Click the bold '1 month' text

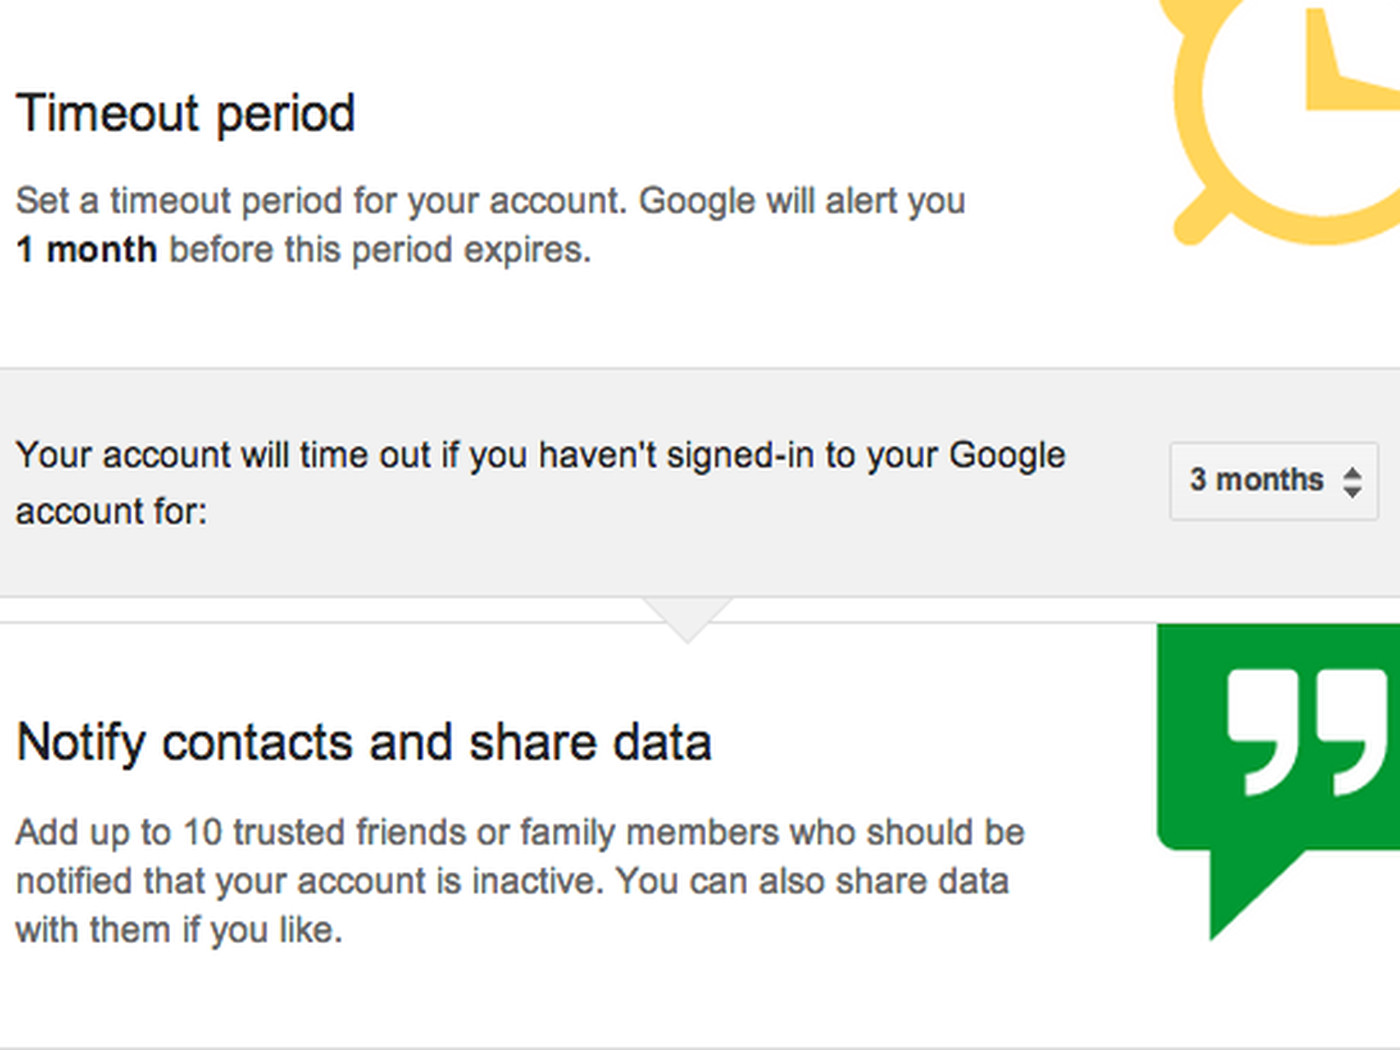pyautogui.click(x=87, y=249)
